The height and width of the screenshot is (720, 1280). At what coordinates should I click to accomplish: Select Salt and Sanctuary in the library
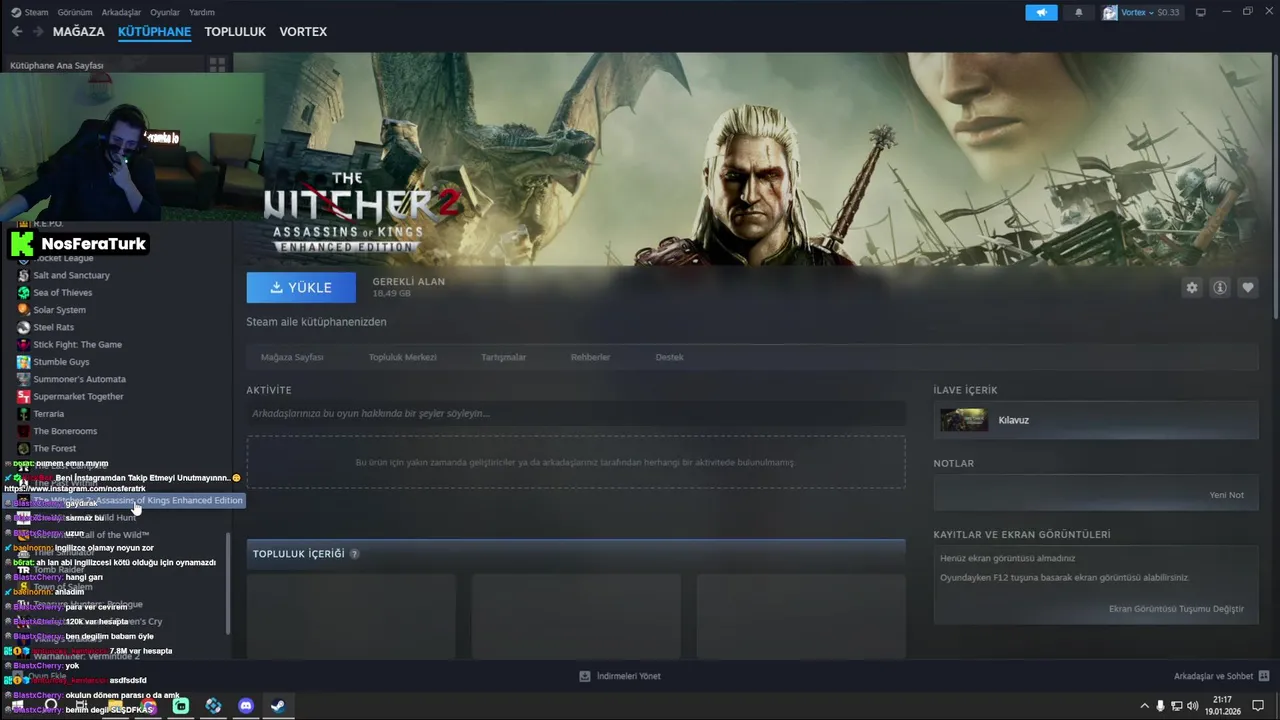click(71, 275)
